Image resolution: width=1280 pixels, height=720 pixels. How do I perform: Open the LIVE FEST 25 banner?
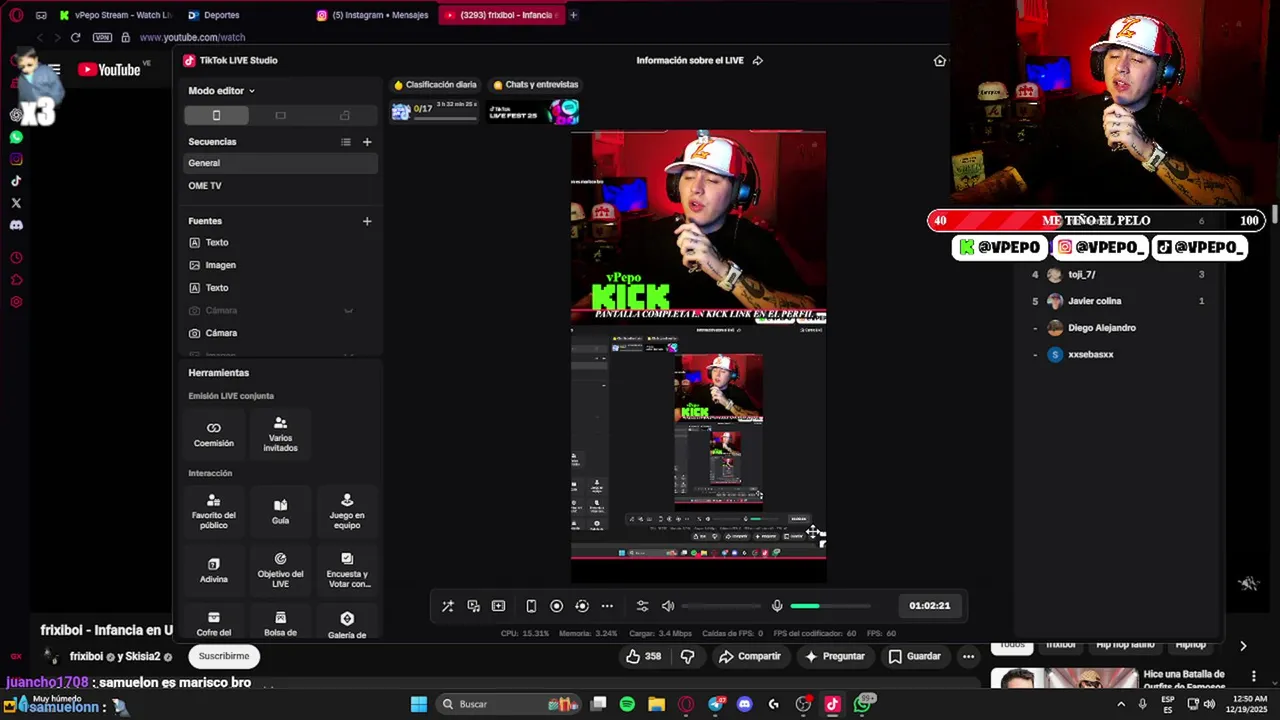(533, 111)
